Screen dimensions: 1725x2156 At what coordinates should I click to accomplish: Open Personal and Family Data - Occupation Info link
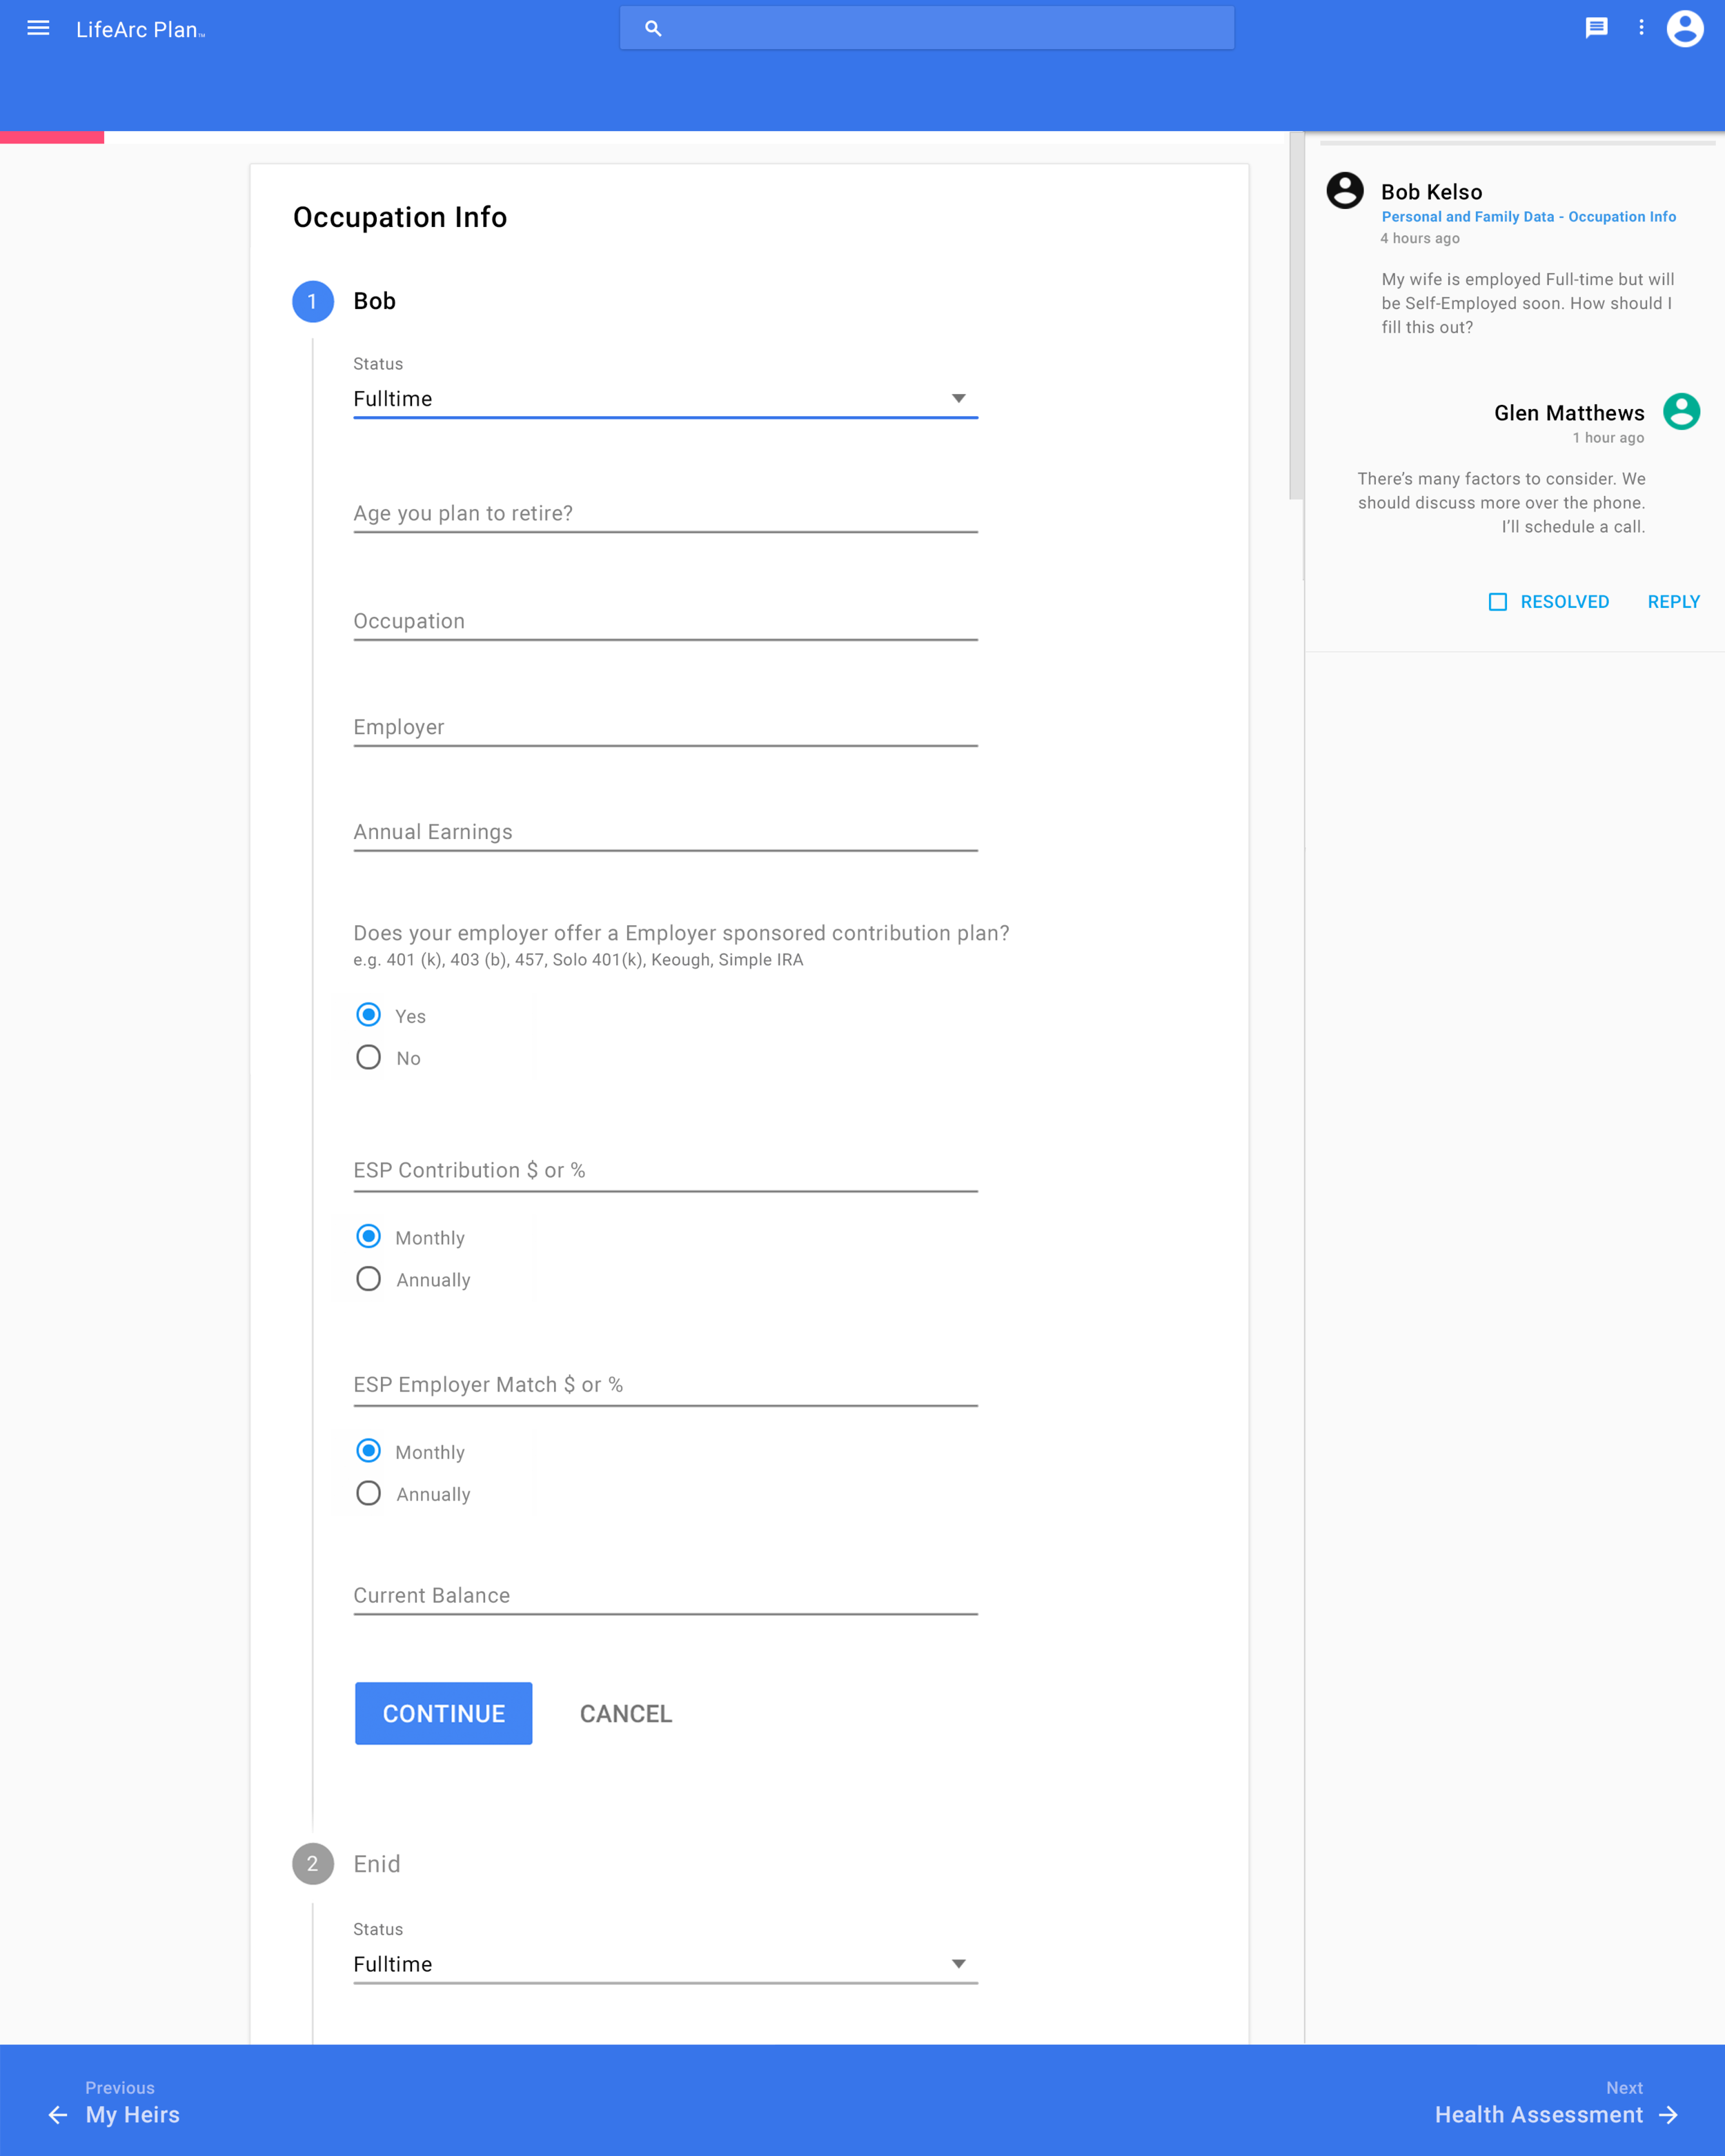[x=1528, y=217]
